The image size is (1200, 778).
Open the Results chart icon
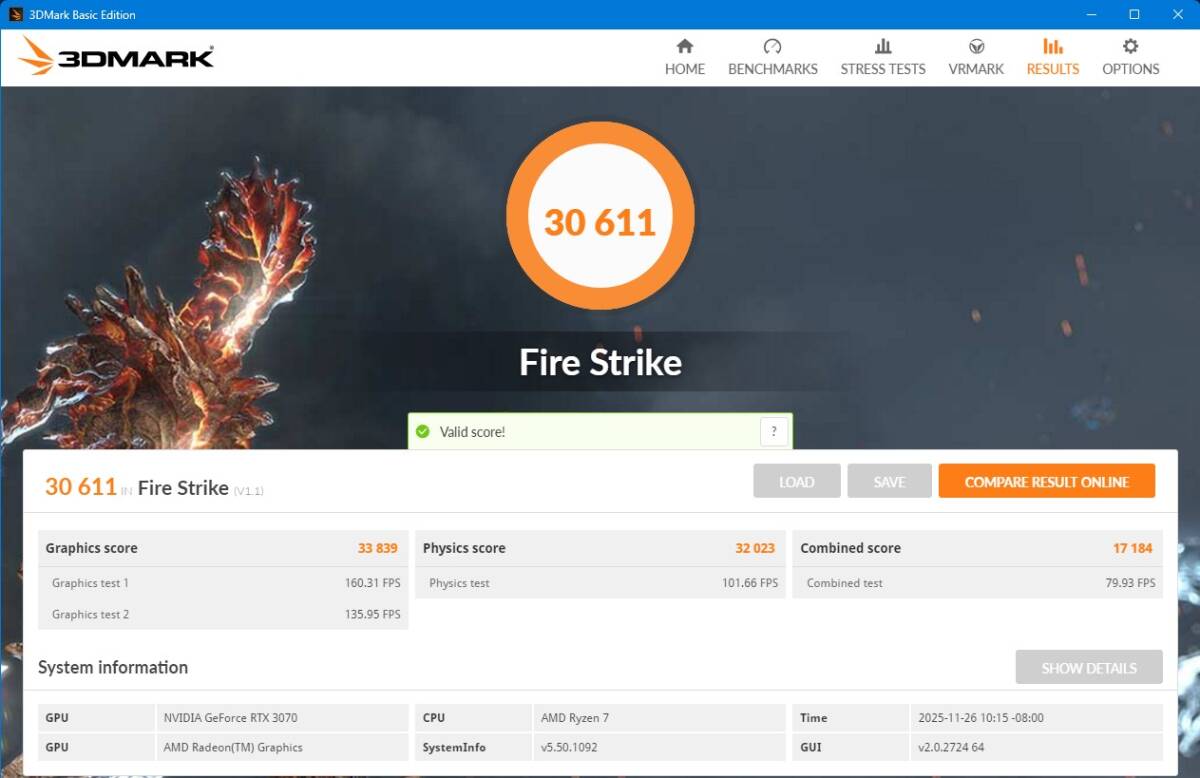[1053, 46]
